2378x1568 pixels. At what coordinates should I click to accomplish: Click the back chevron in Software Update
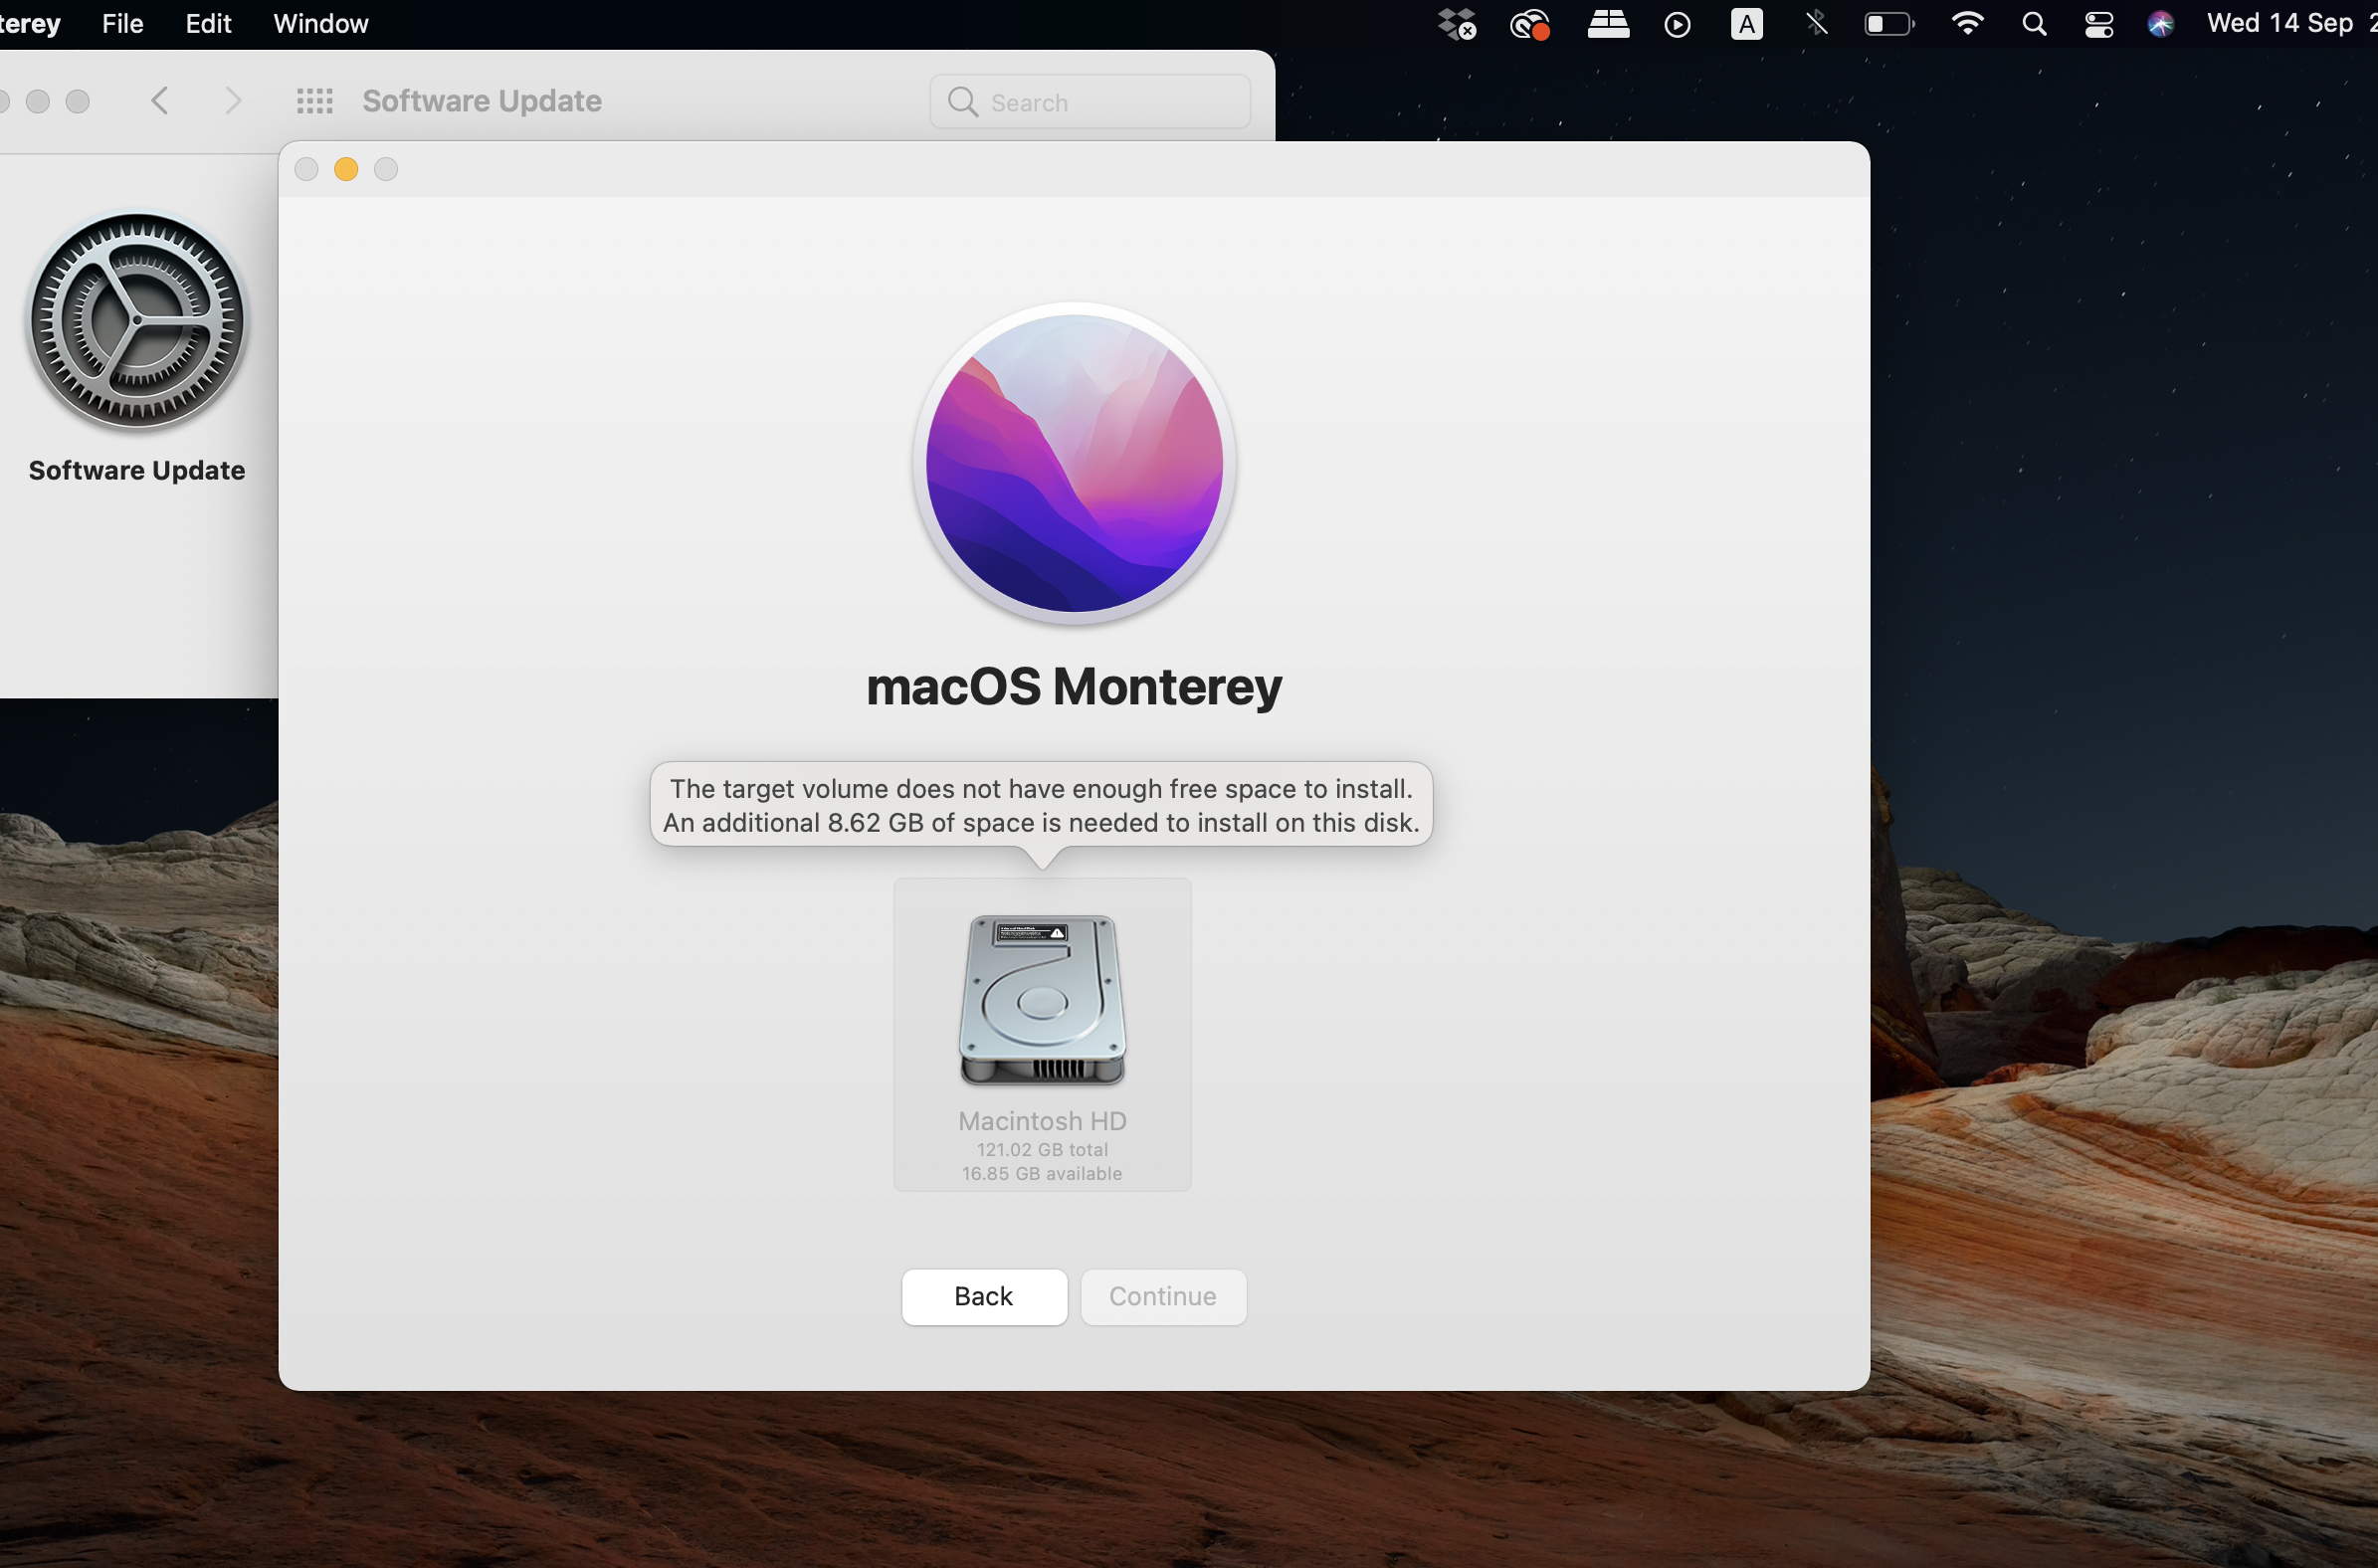(x=159, y=101)
